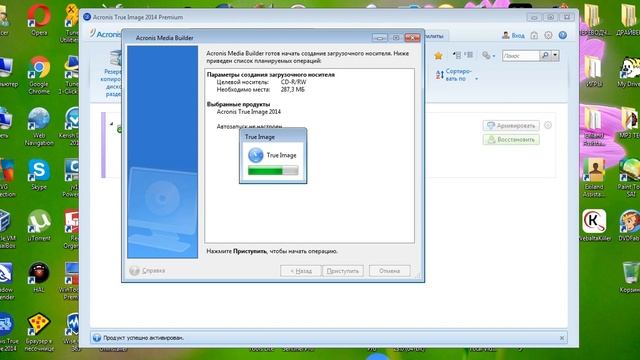
Task: Click the Acronis logo in main window
Action: 105,34
